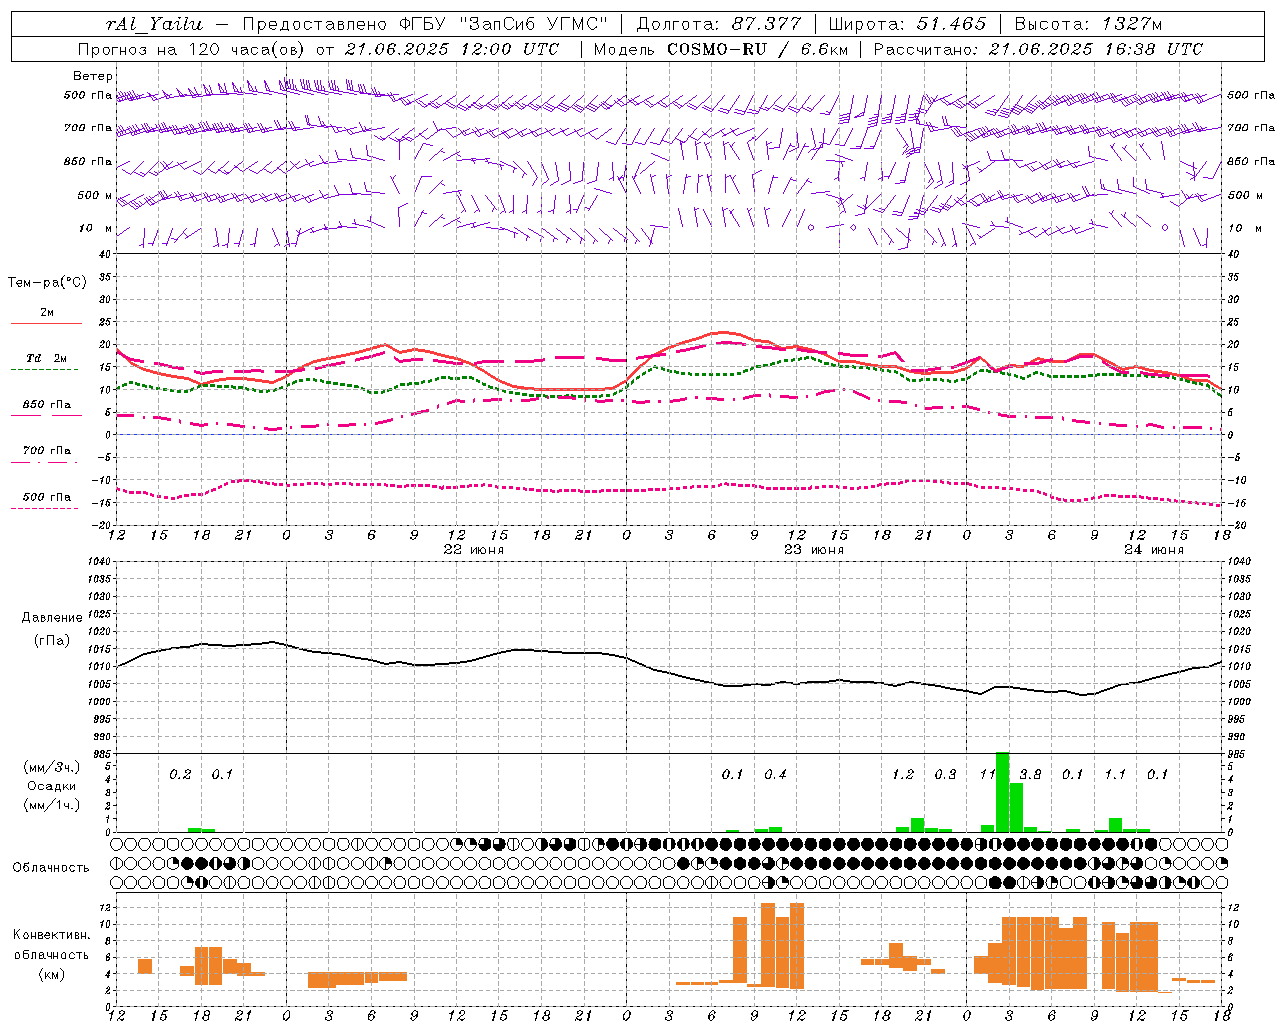Click the dotted 500 гПа temperature legend line

45,508
